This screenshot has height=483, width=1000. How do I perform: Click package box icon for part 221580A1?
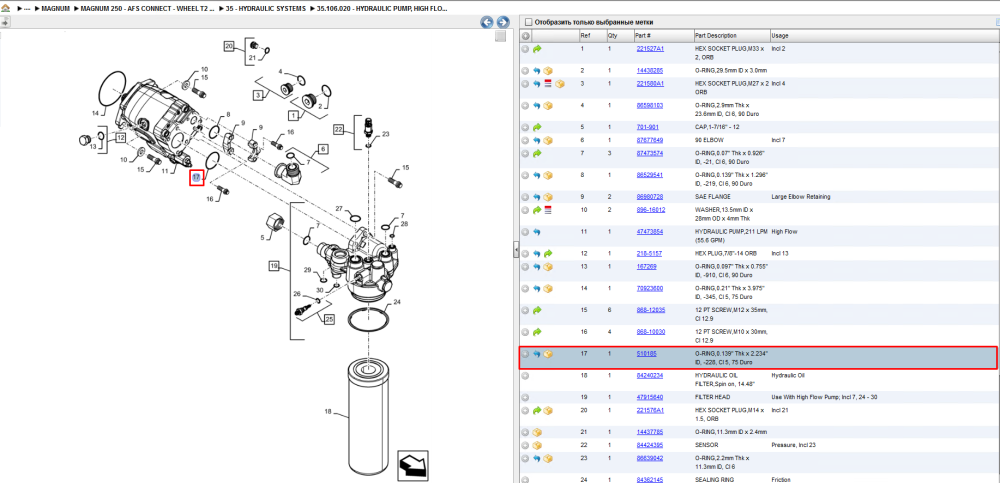tap(559, 84)
